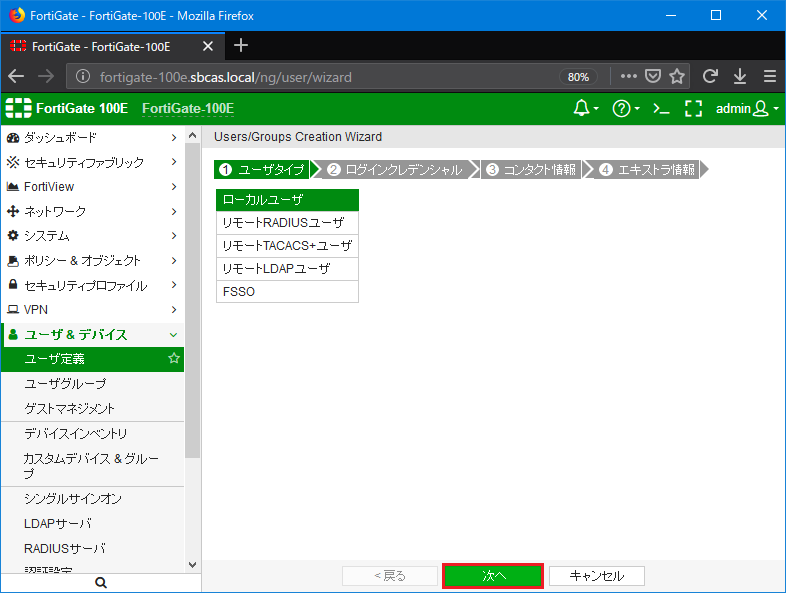Image resolution: width=786 pixels, height=593 pixels.
Task: Click sidebar search magnifier icon
Action: [x=101, y=582]
